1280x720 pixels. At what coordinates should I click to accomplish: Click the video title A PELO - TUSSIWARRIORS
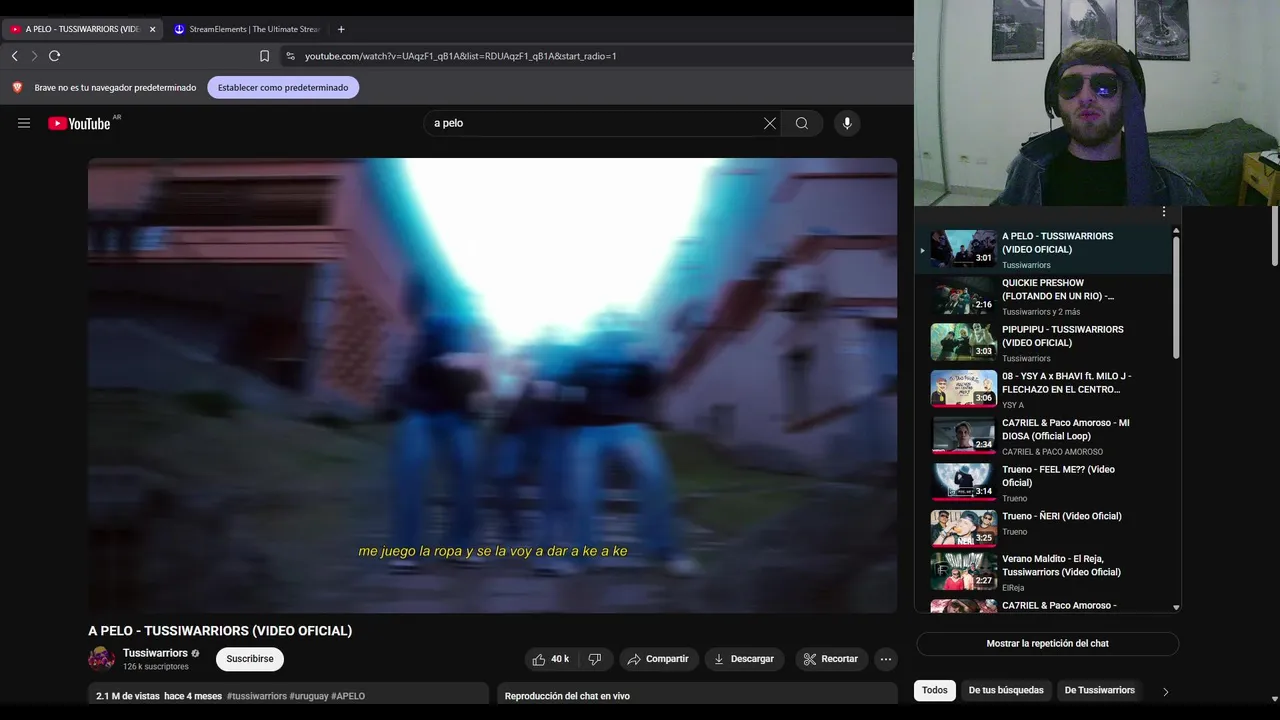(x=220, y=631)
